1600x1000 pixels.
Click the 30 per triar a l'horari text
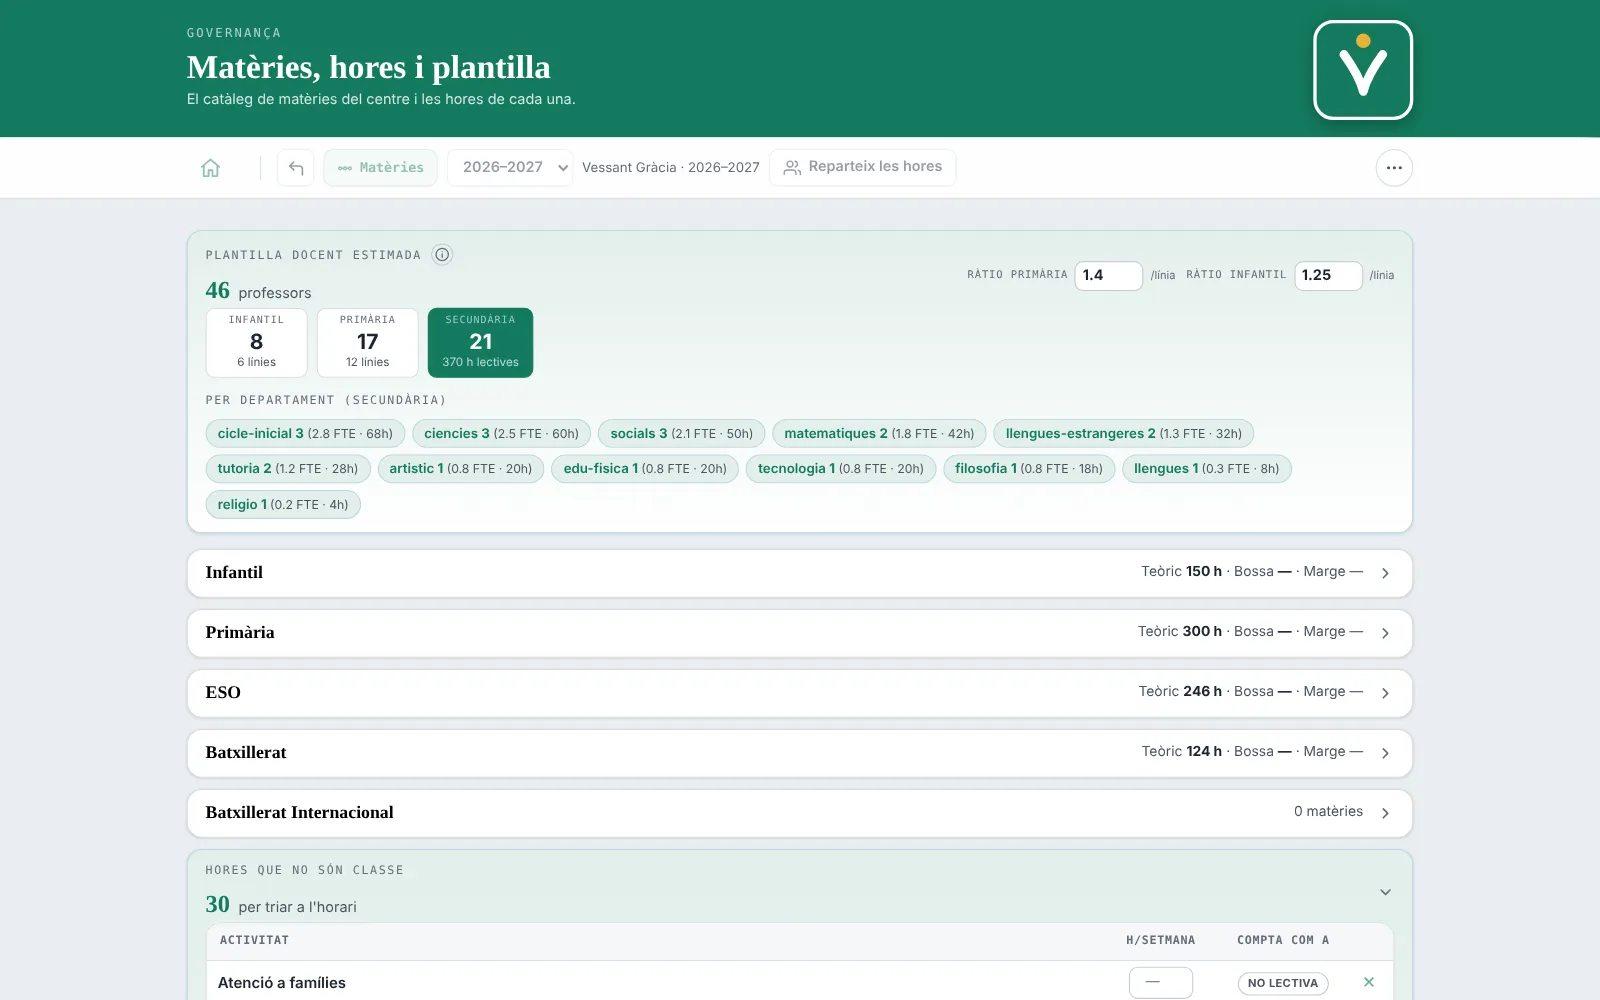pyautogui.click(x=281, y=905)
